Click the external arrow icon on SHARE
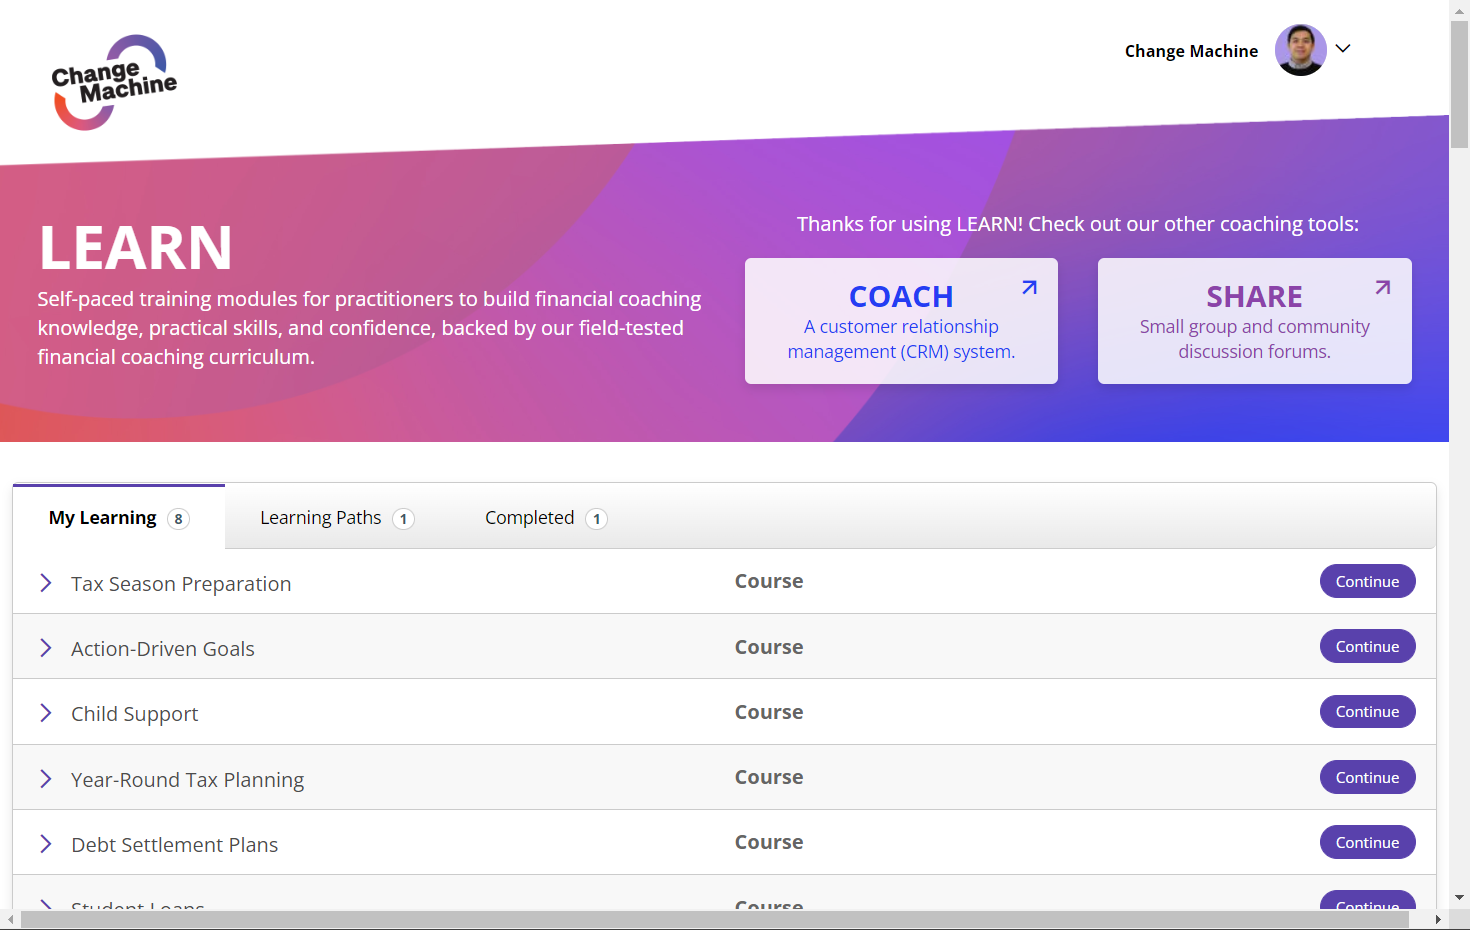The width and height of the screenshot is (1470, 930). (1383, 288)
